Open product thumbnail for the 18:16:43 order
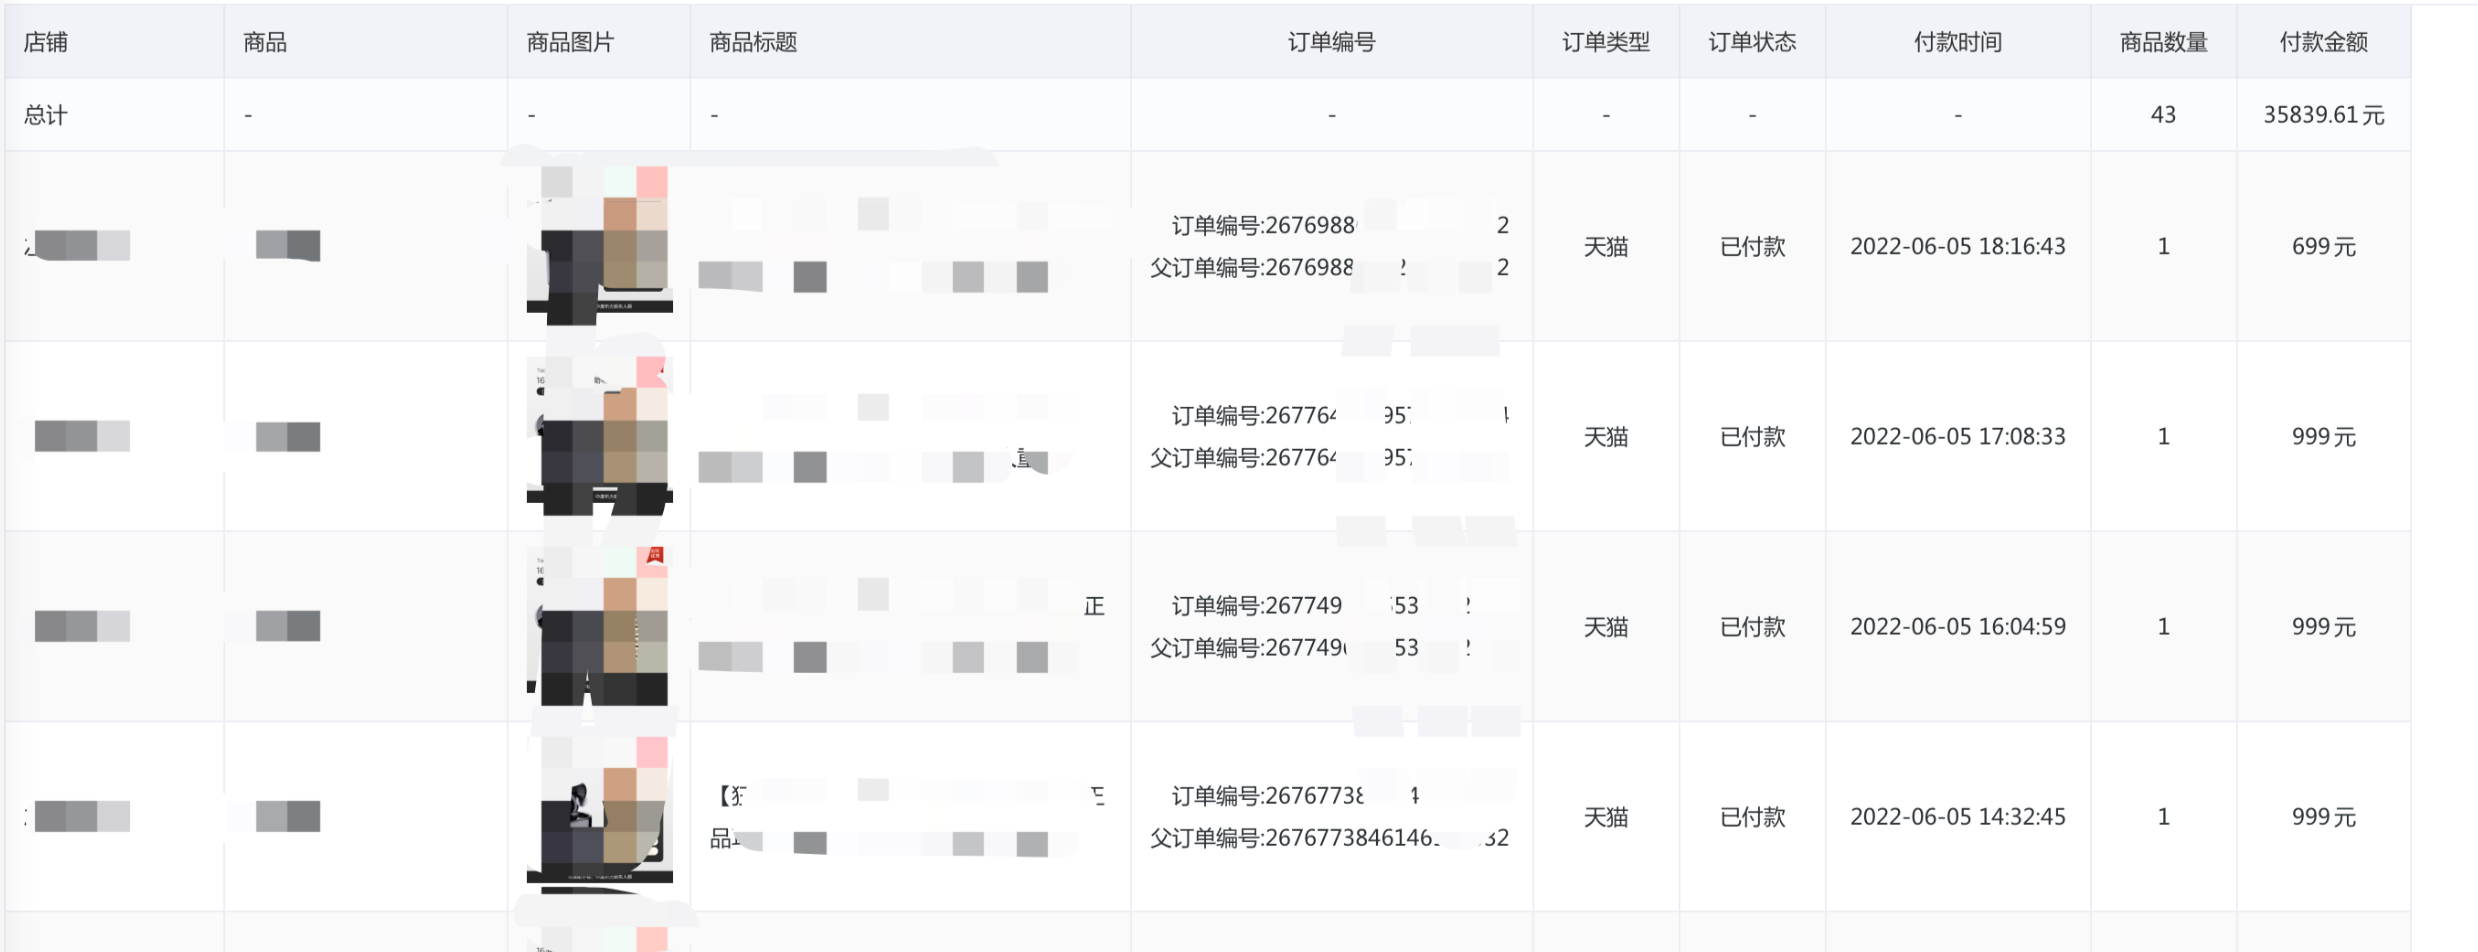This screenshot has height=952, width=2478. pos(600,246)
